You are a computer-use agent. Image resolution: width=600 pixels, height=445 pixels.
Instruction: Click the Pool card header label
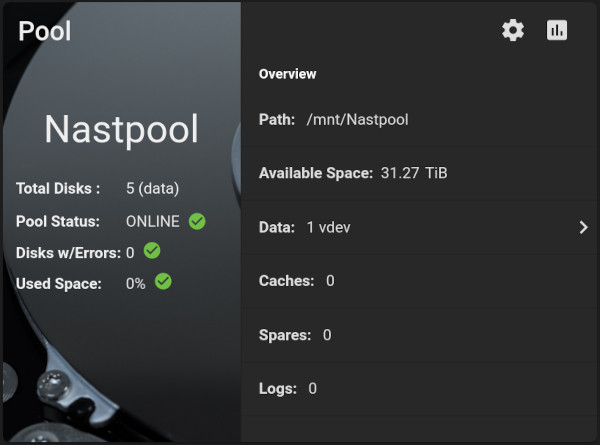(x=45, y=31)
